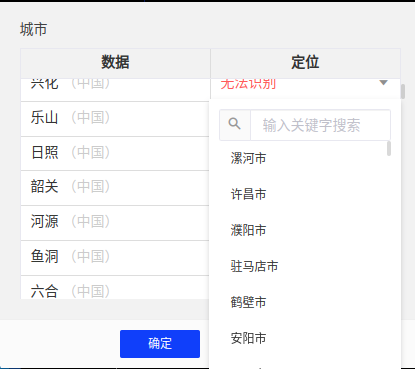Expand the 无法识别 dropdown arrow
415x369 pixels.
pos(384,82)
